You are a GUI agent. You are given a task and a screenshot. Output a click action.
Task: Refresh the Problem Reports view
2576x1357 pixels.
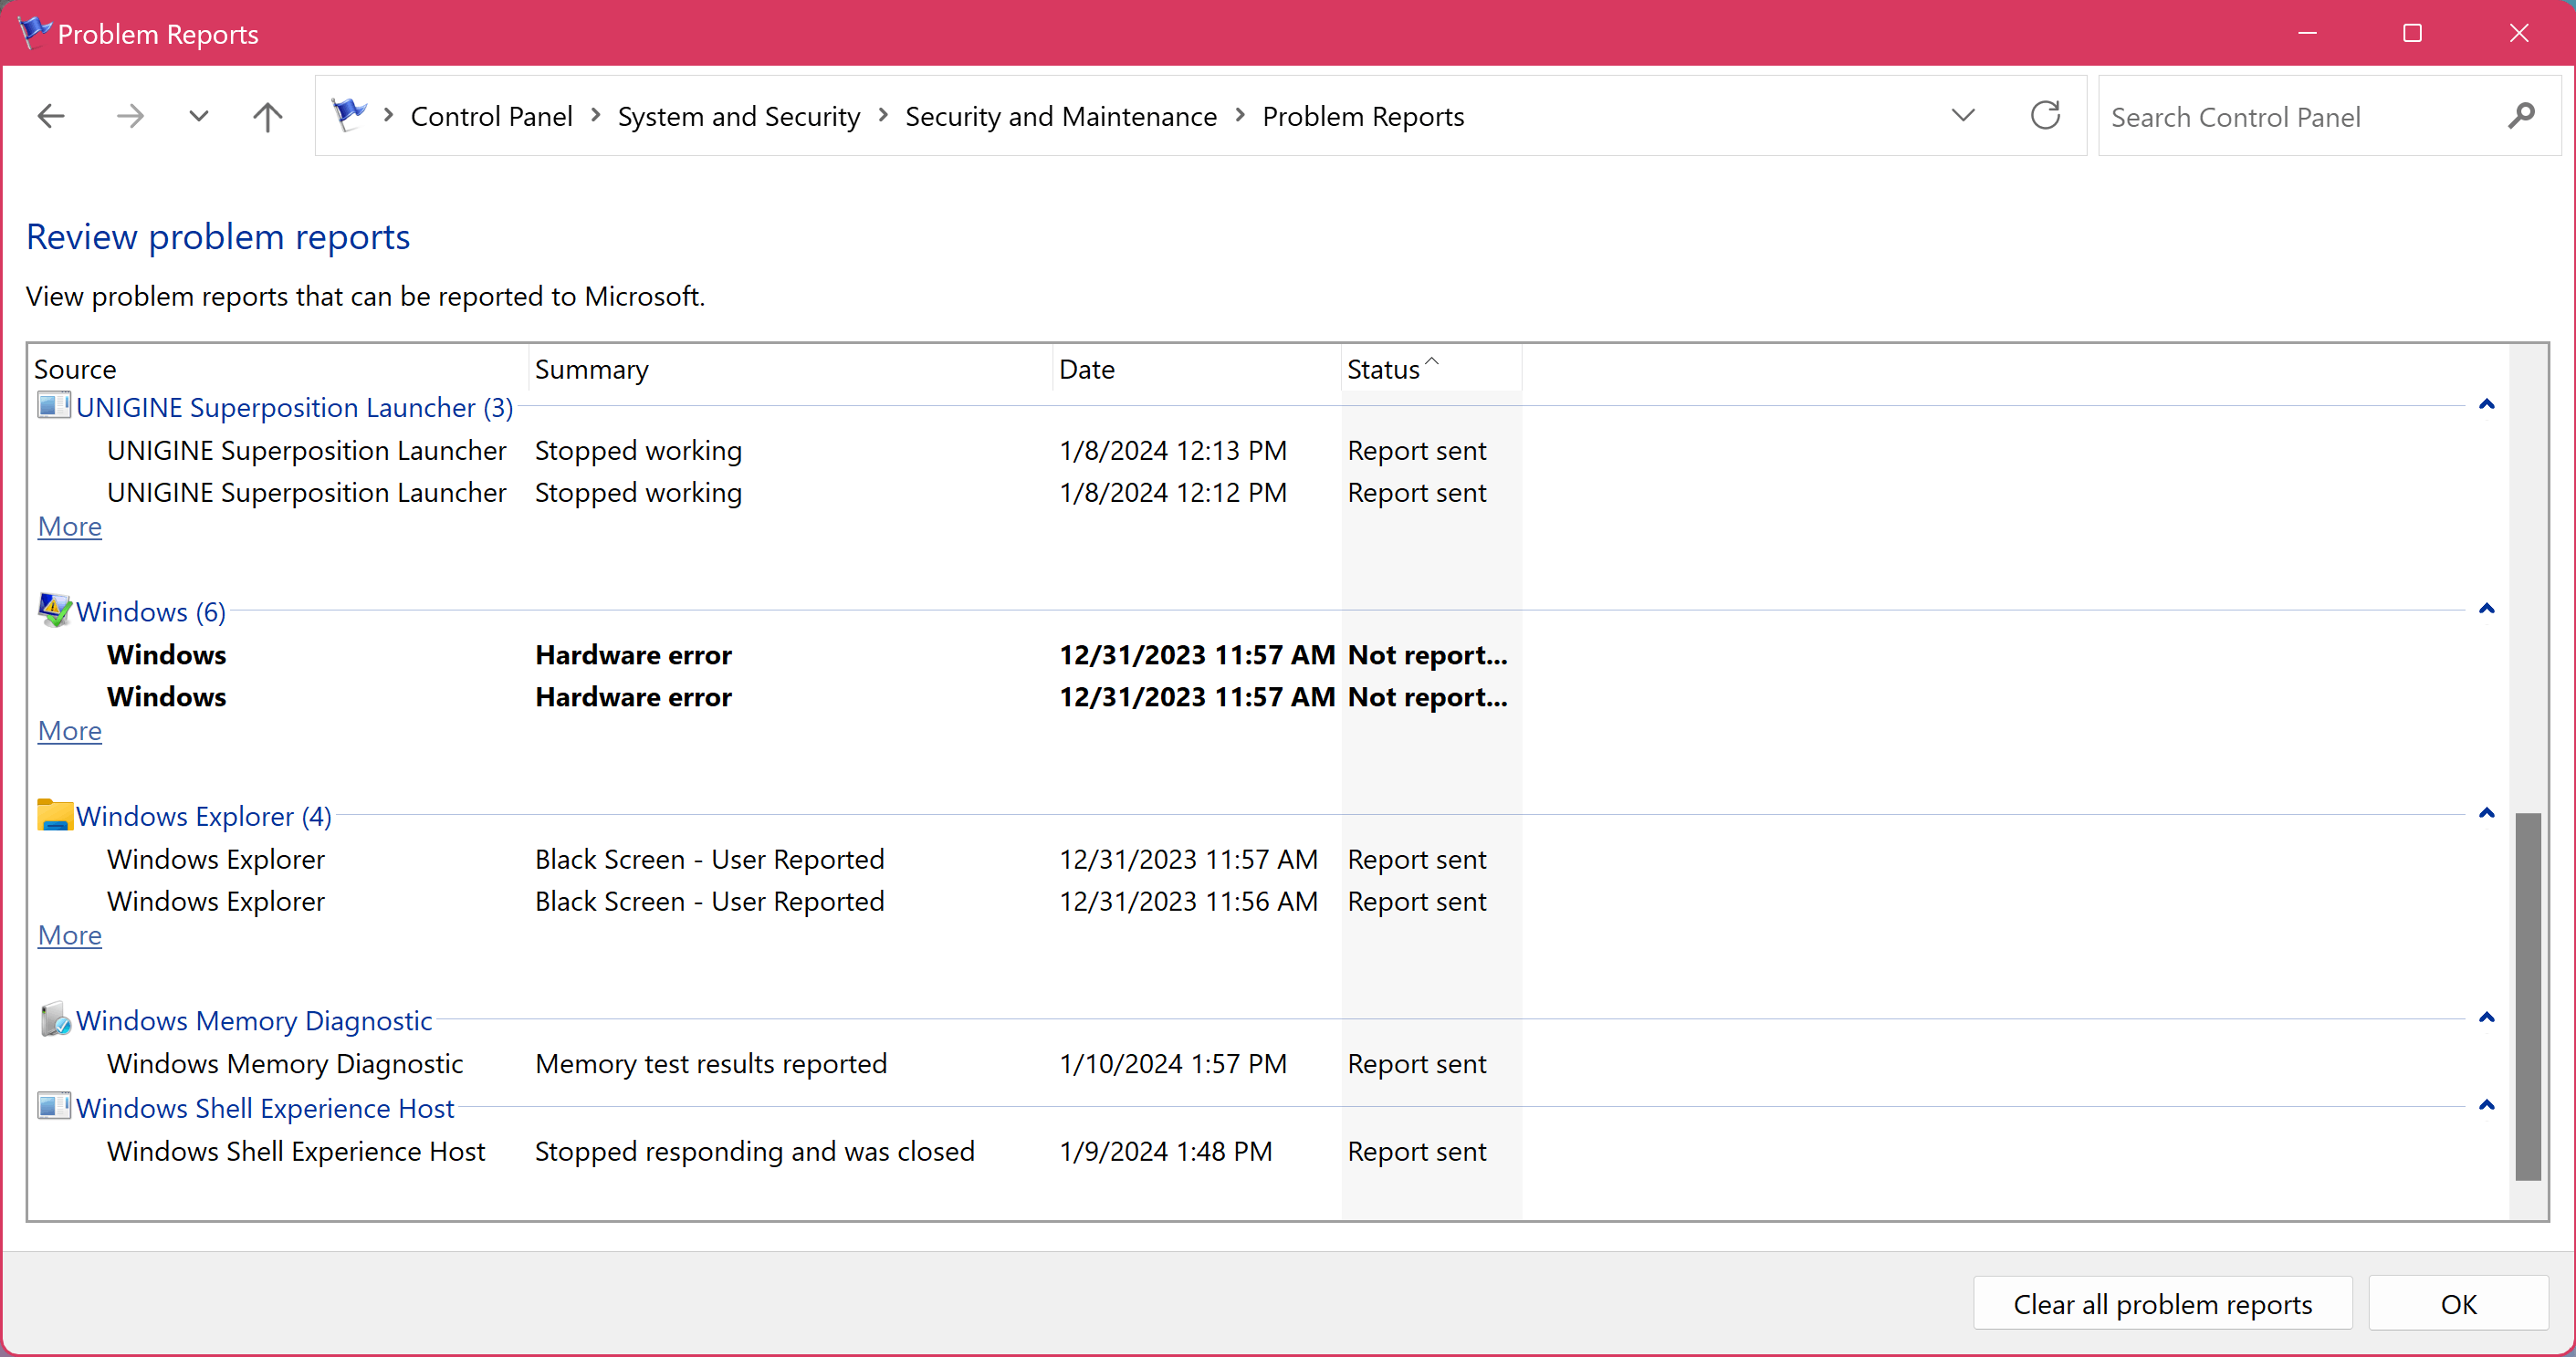point(2045,115)
